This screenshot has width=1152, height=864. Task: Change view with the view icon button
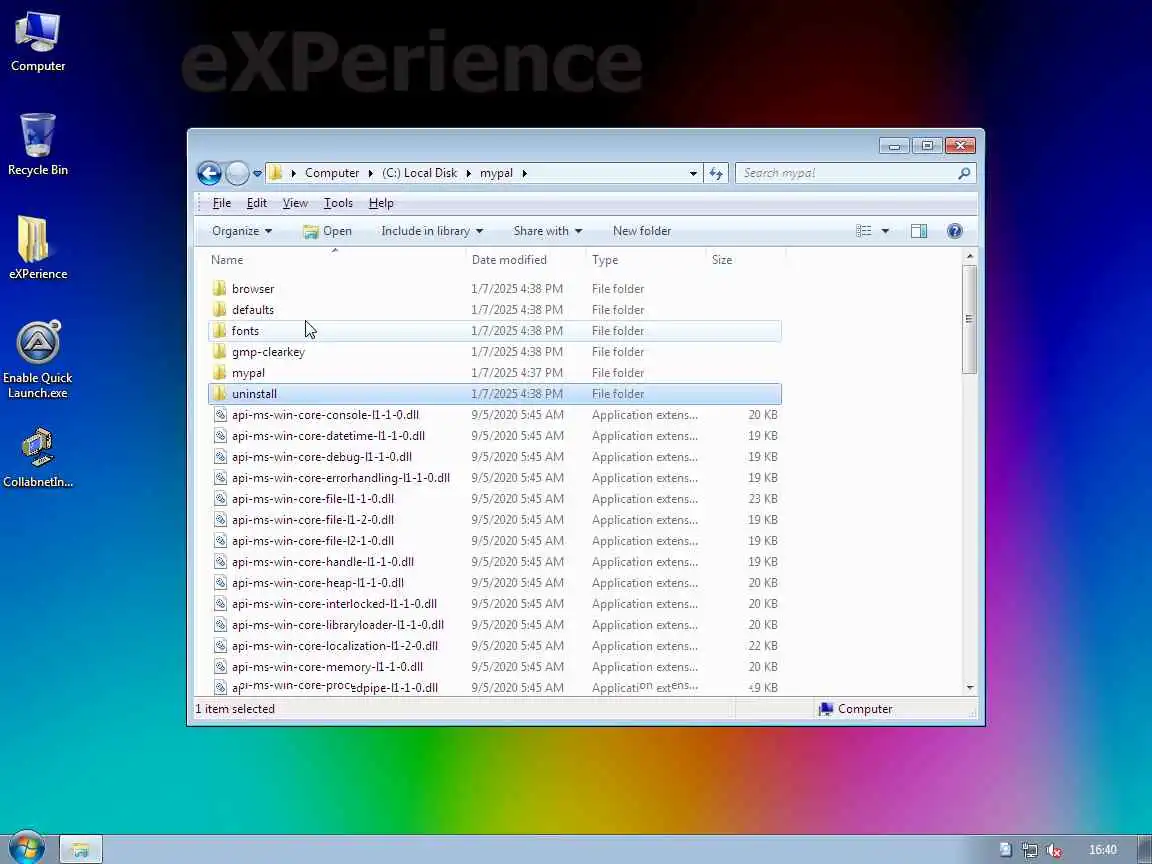(x=864, y=231)
